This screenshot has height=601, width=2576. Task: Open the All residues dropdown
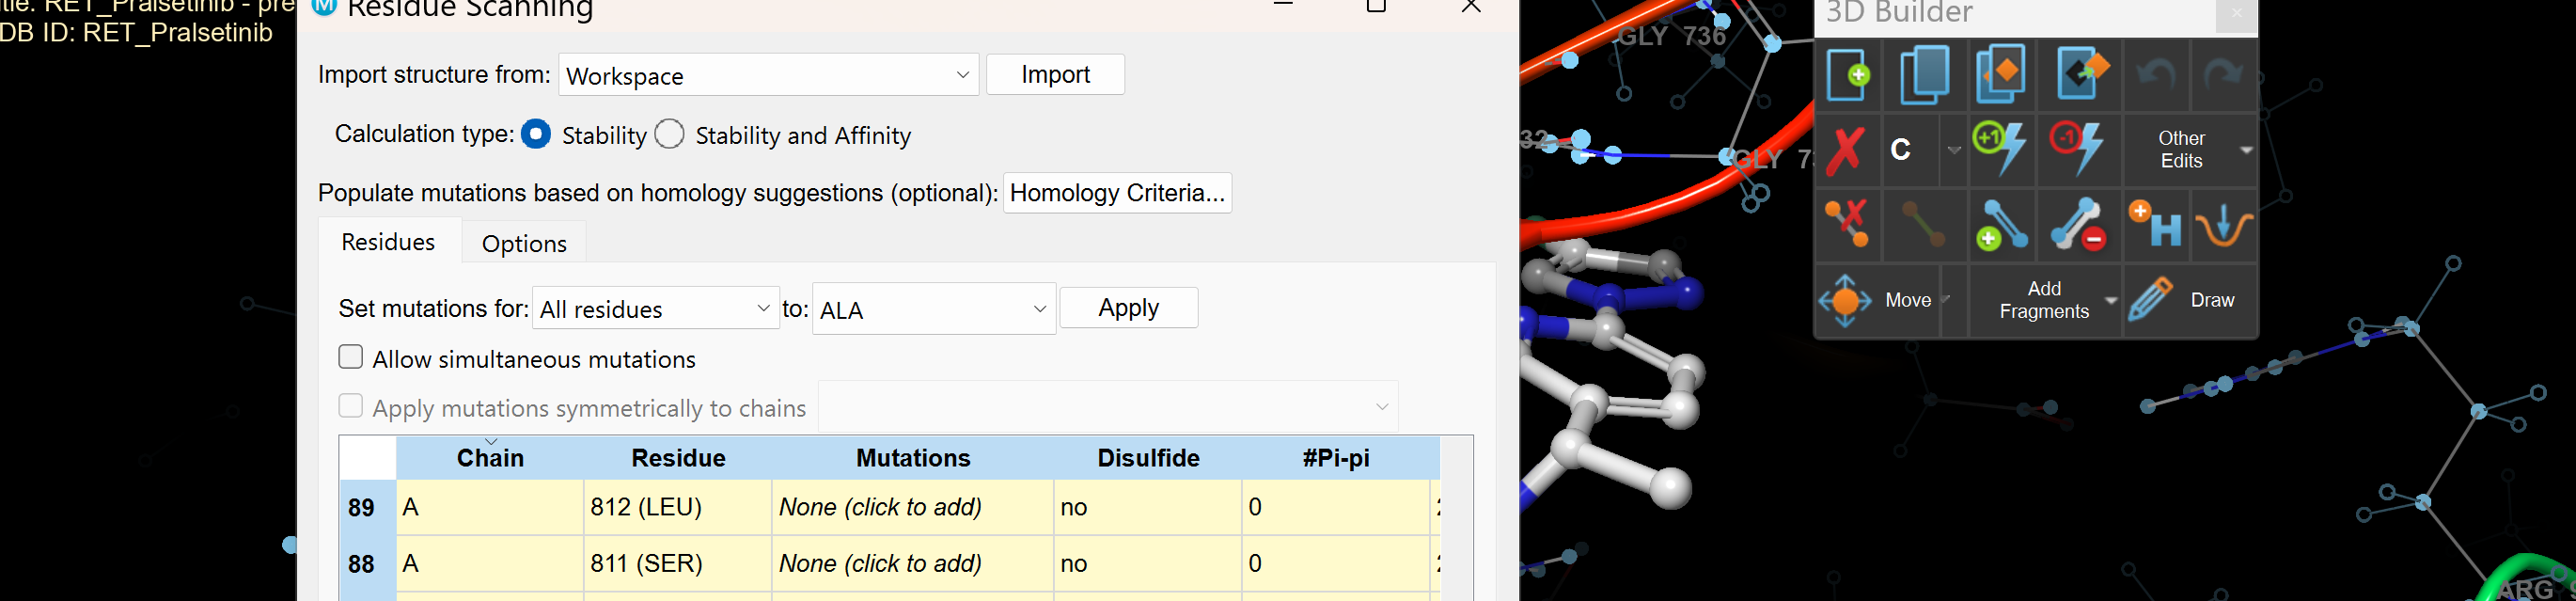tap(656, 309)
